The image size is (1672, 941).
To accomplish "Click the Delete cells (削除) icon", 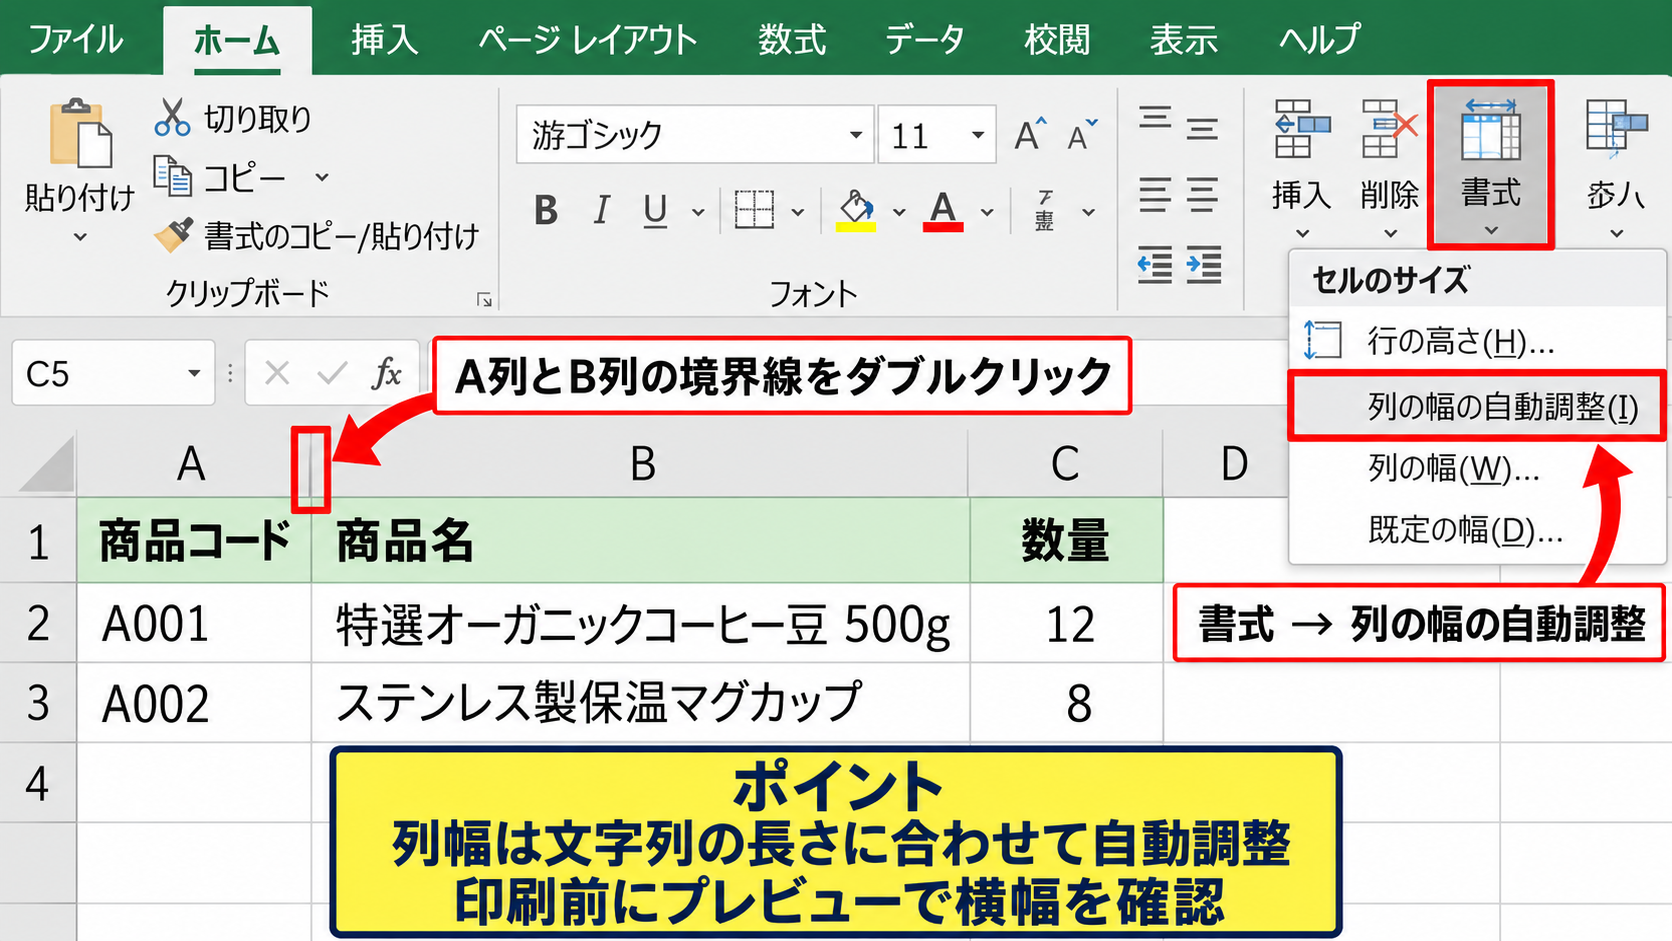I will [1390, 129].
